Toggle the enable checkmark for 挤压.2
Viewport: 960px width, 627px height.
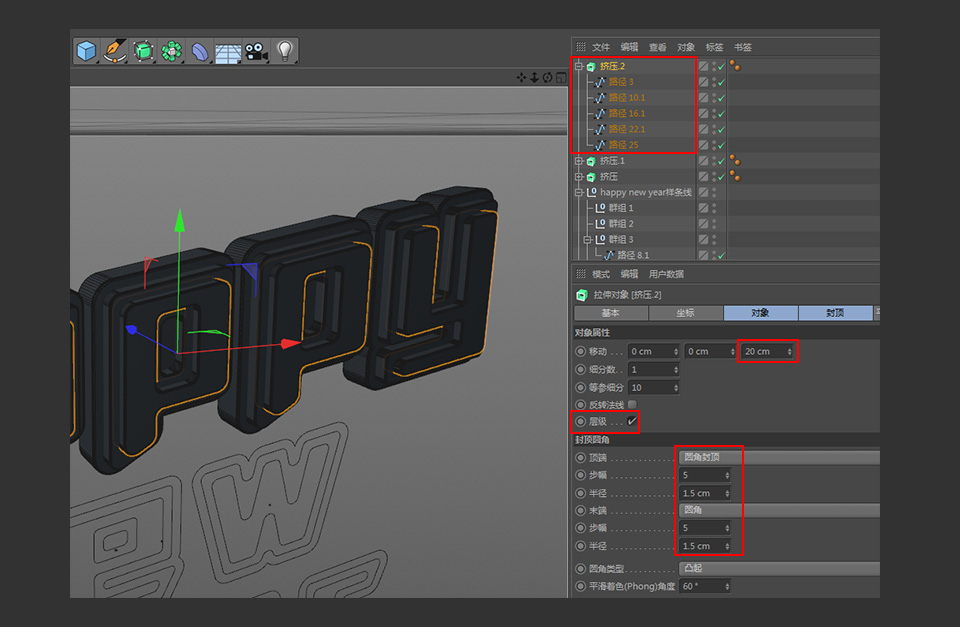(x=722, y=66)
